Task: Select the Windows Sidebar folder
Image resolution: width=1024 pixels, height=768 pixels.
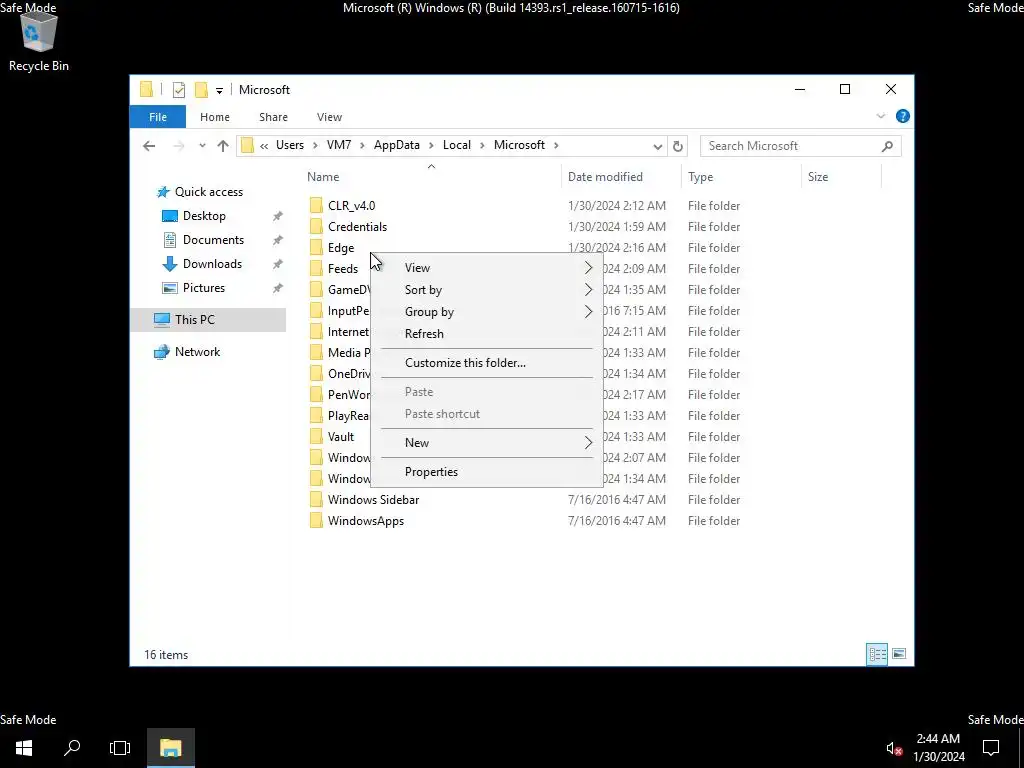Action: (373, 500)
